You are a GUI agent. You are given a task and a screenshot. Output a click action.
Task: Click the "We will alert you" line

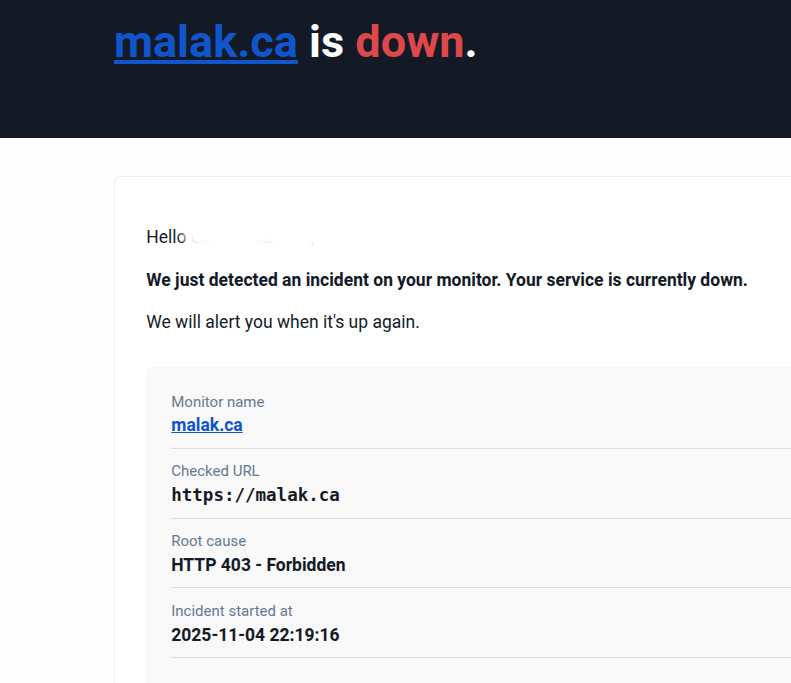(x=282, y=322)
